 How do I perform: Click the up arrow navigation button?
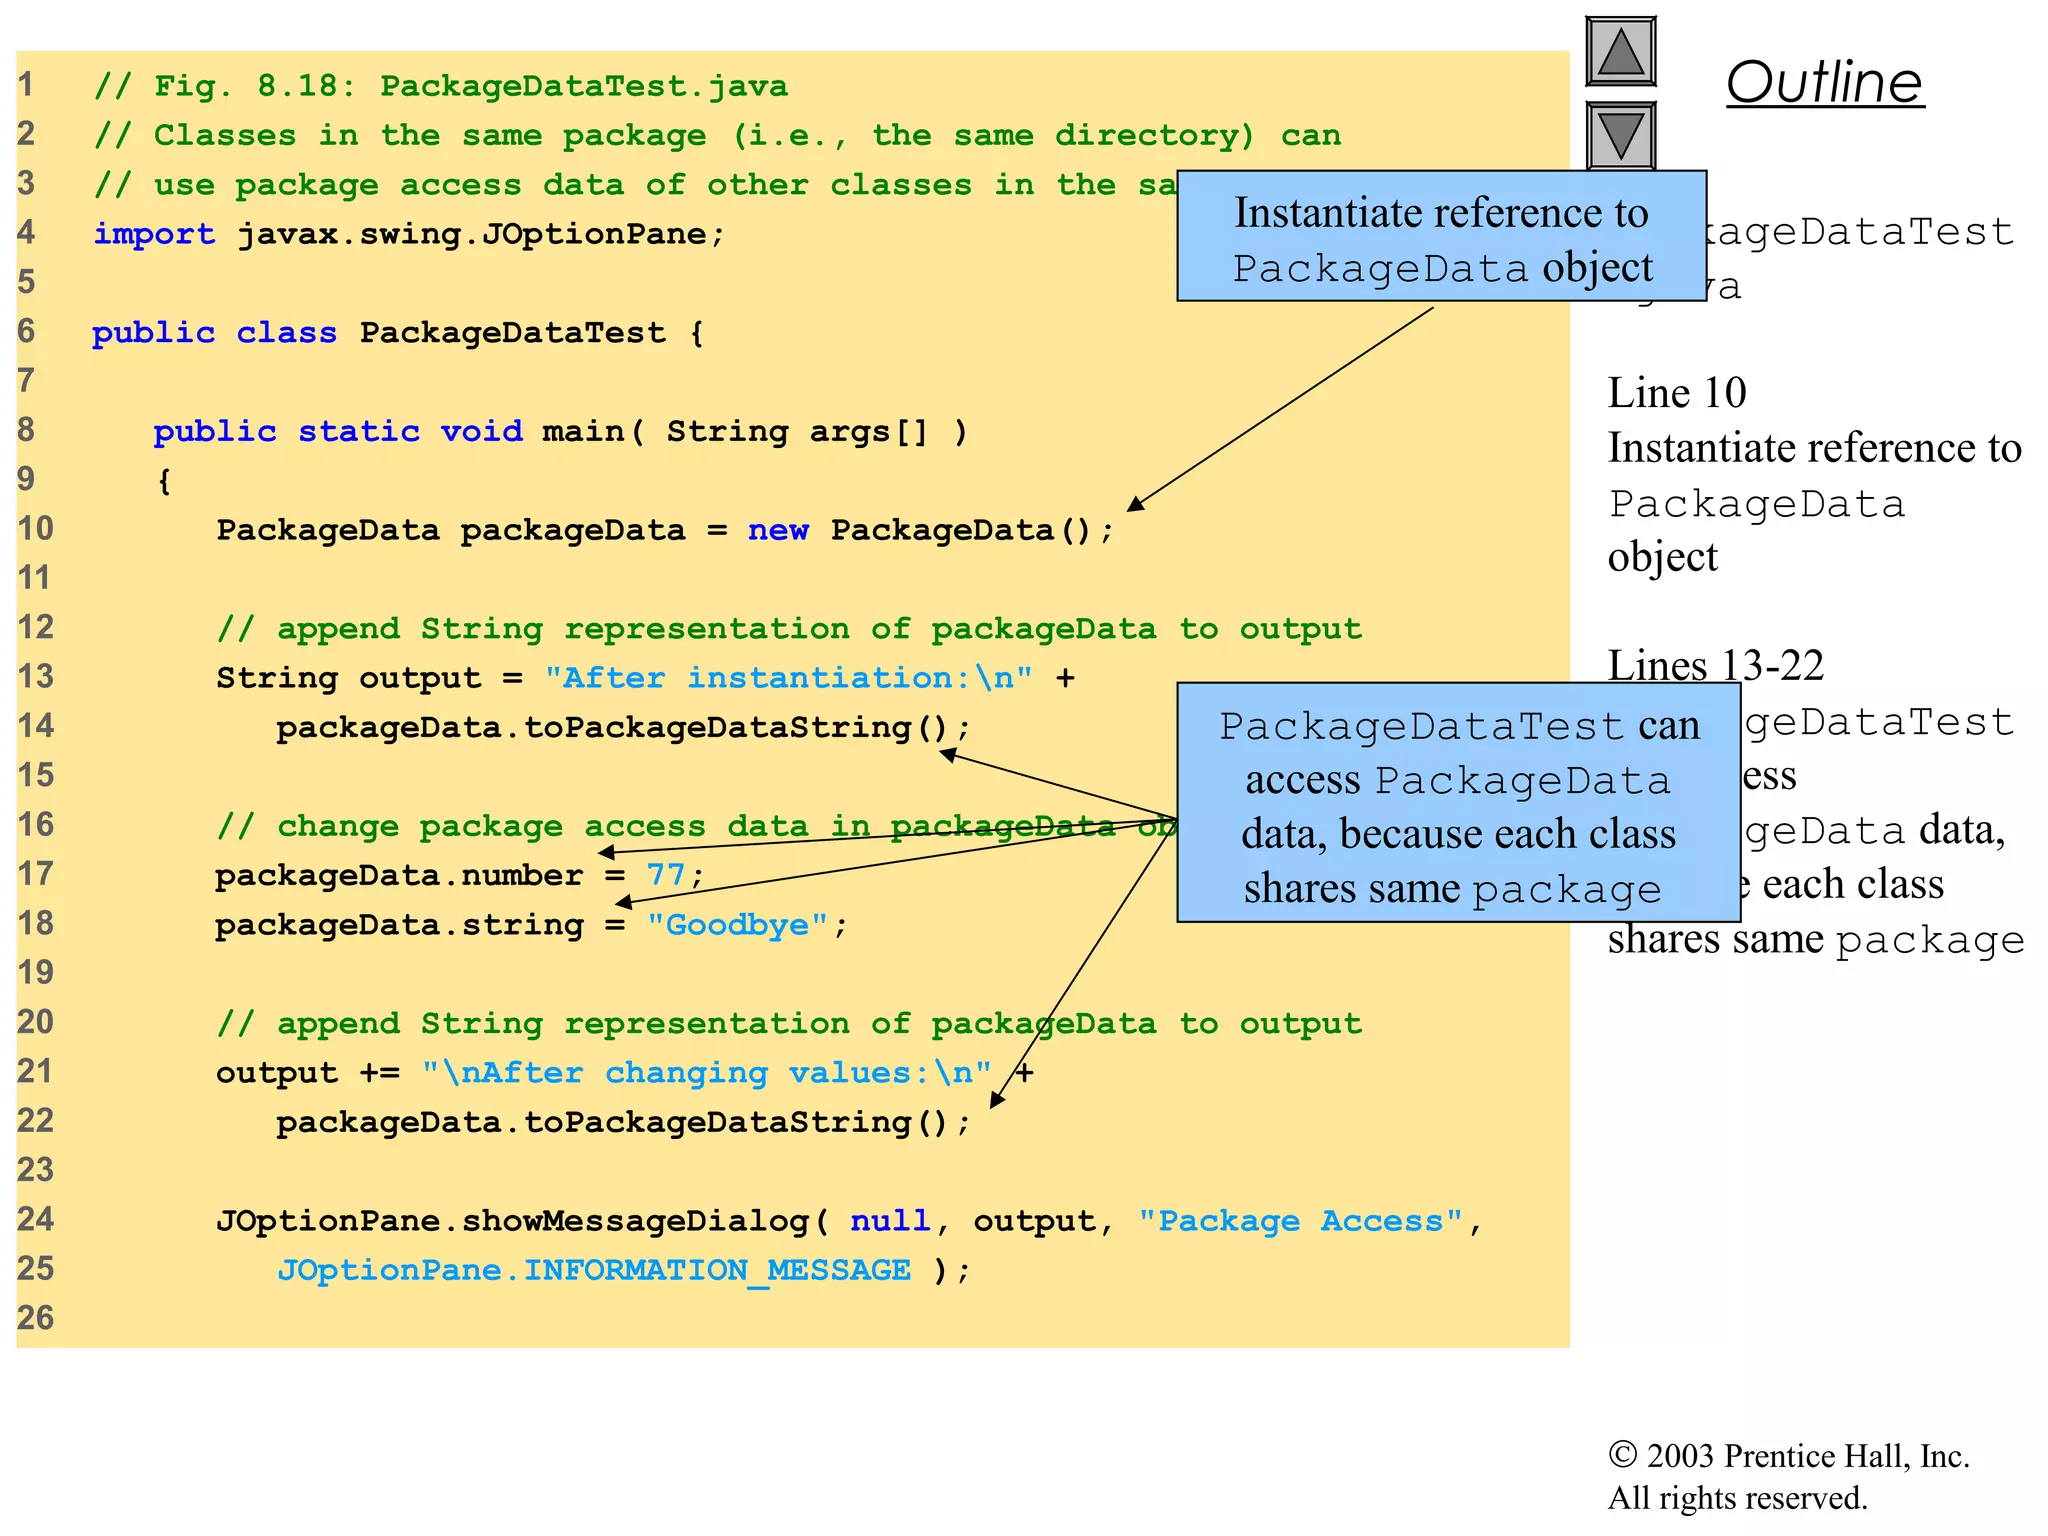click(1620, 51)
